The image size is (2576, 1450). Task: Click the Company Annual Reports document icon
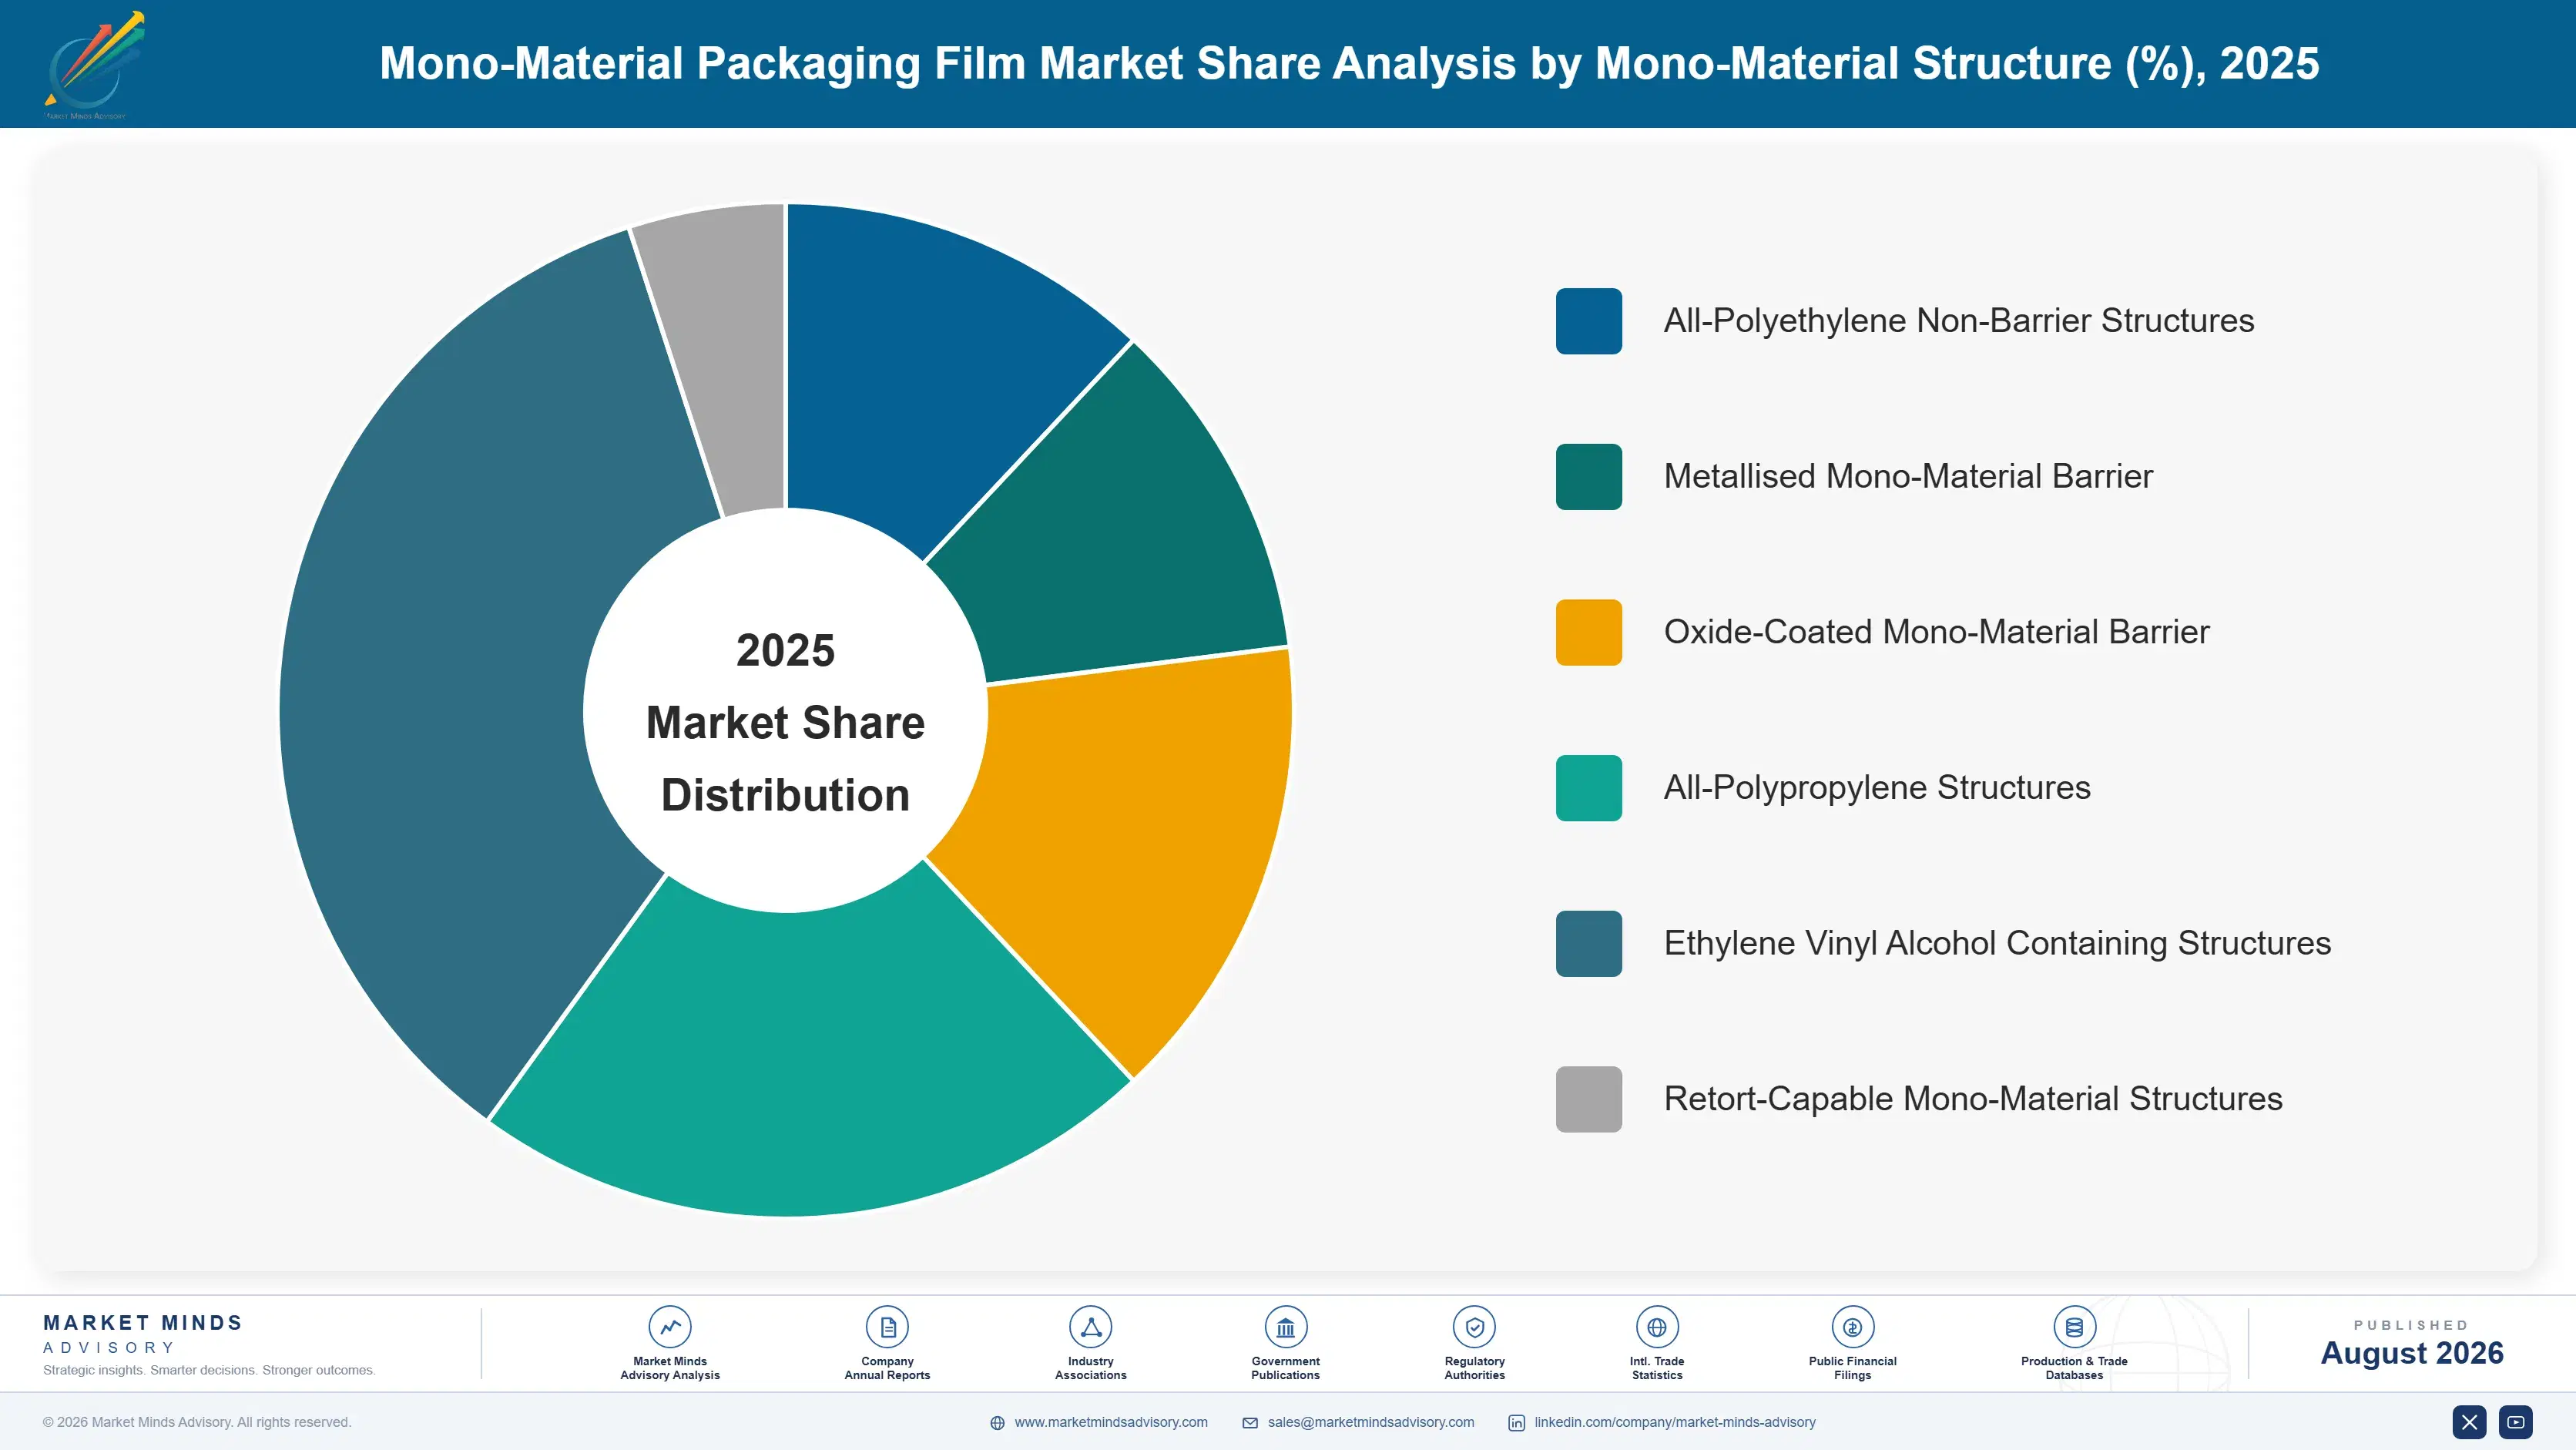pyautogui.click(x=887, y=1327)
